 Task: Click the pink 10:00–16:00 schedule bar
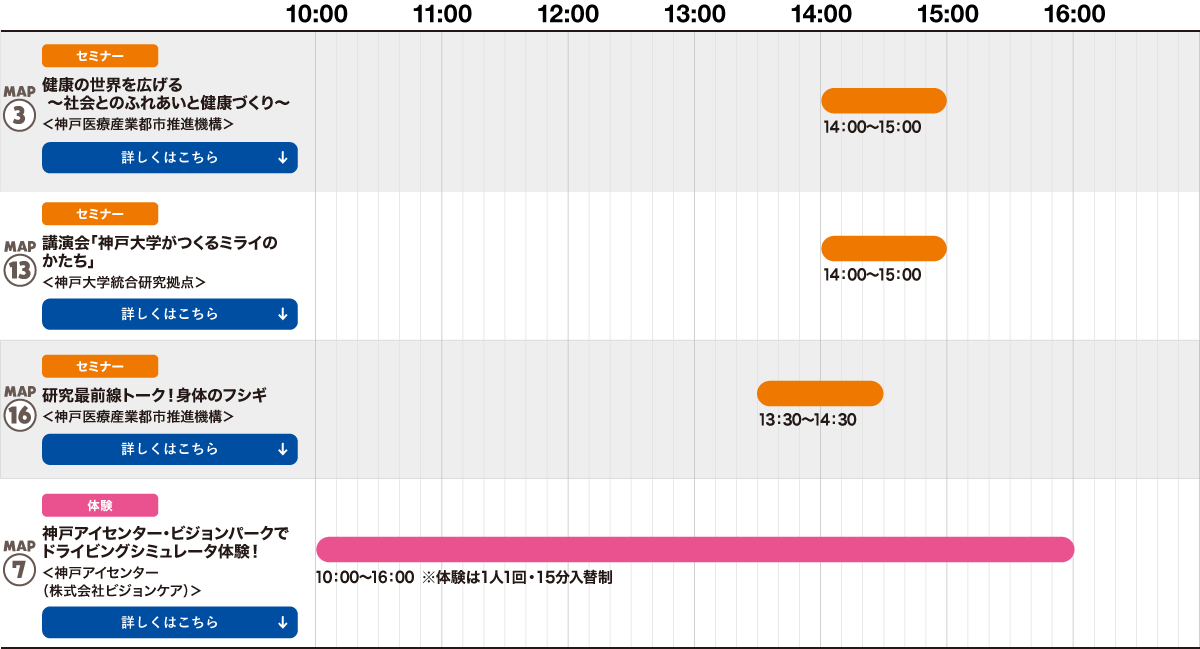pyautogui.click(x=695, y=549)
